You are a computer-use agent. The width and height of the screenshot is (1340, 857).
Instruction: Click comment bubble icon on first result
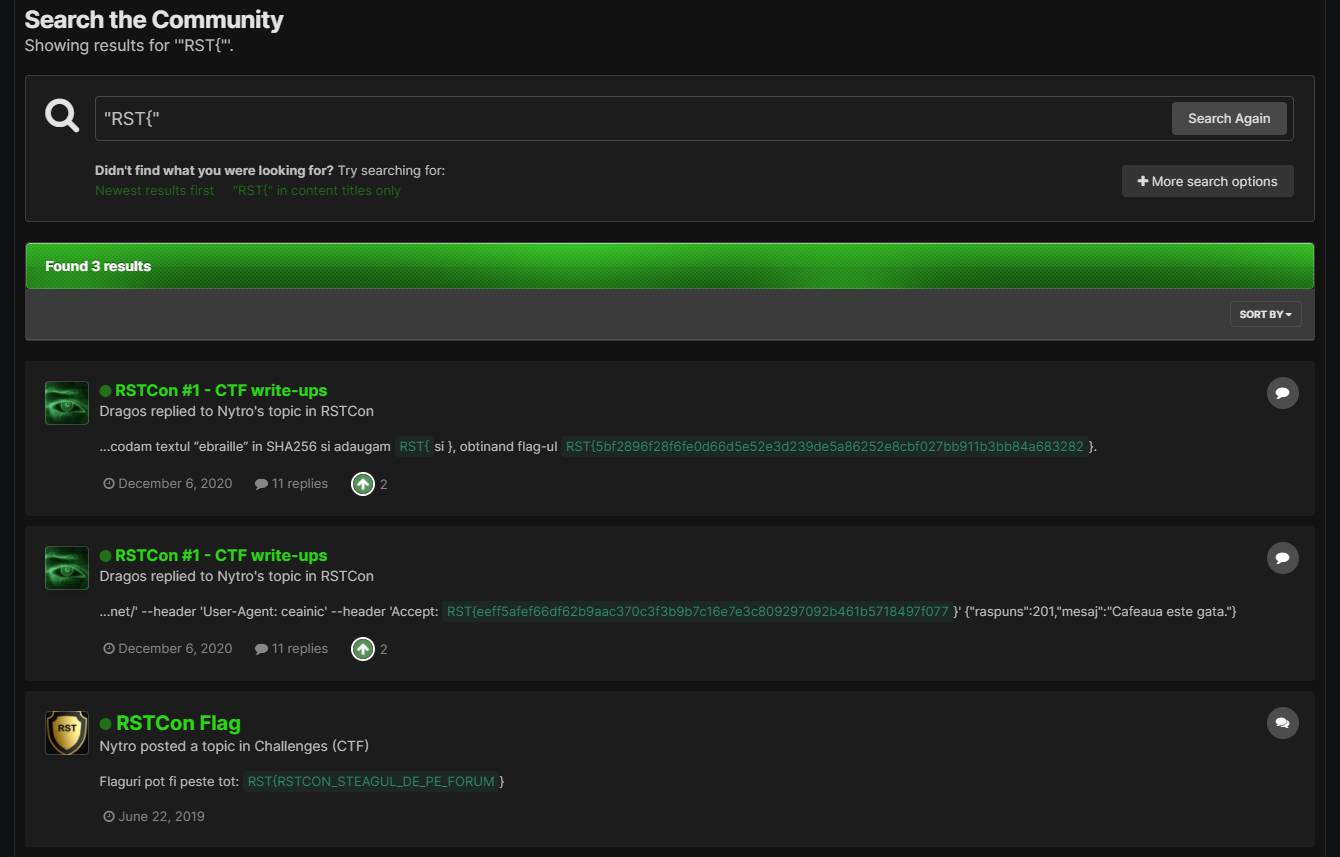(1282, 393)
